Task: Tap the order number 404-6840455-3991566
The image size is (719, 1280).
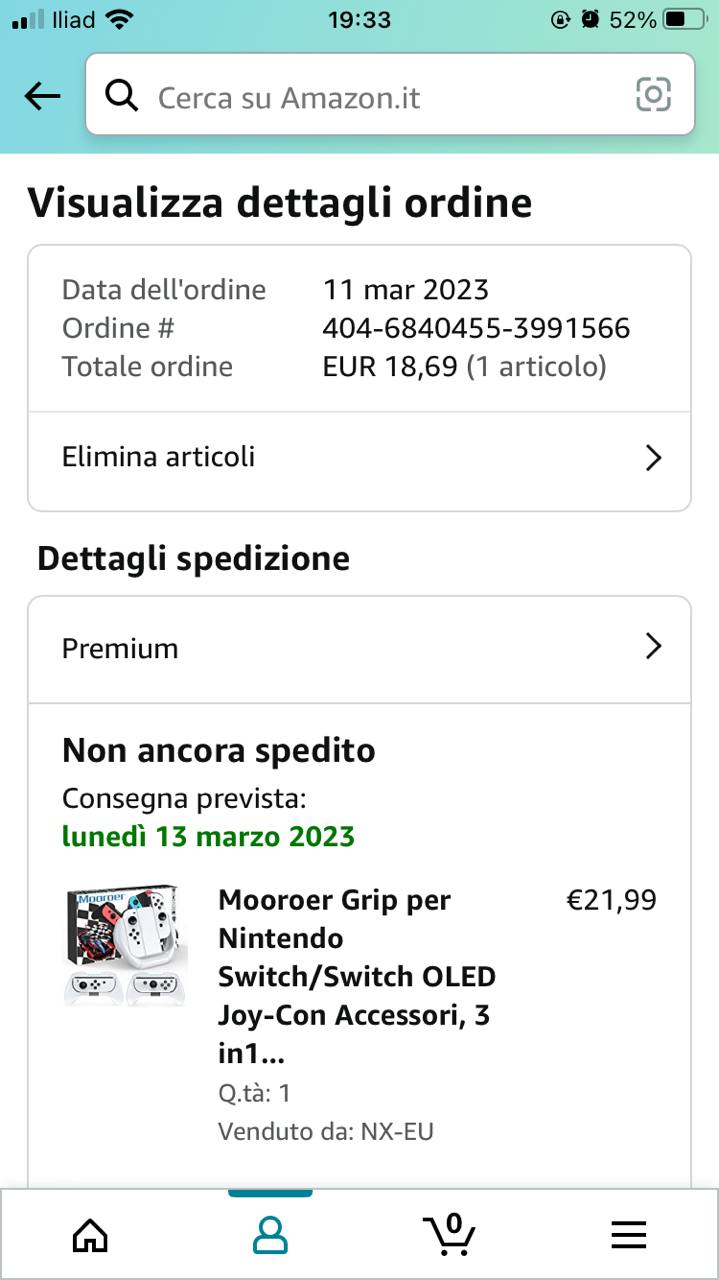Action: click(x=476, y=328)
